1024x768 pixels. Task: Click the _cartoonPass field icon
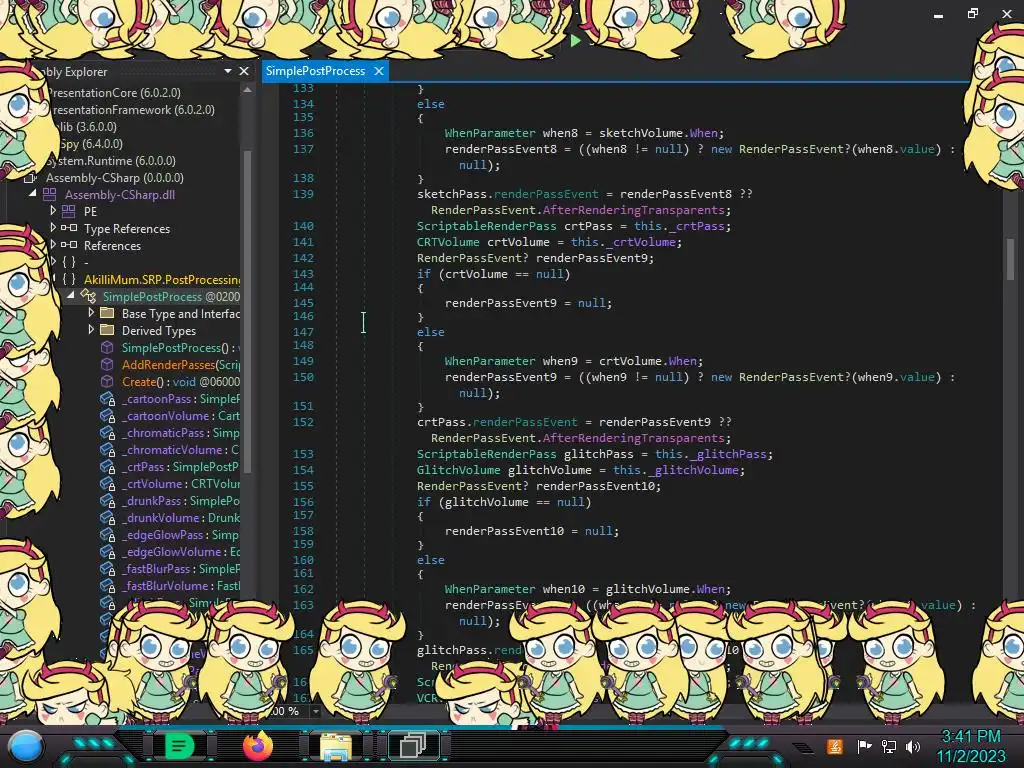108,399
